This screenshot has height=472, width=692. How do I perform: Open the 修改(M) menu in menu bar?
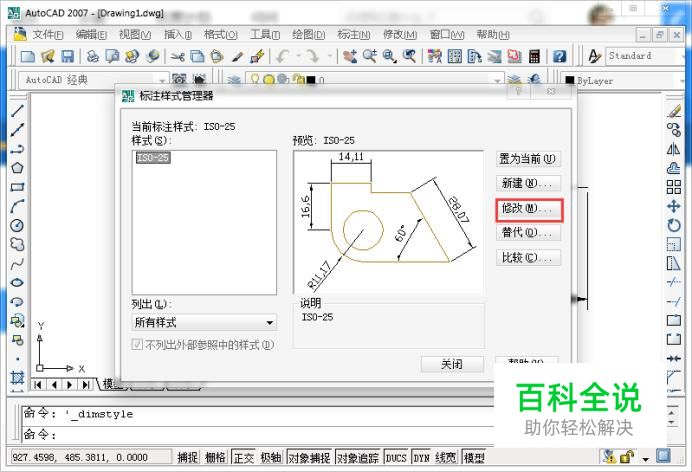400,34
